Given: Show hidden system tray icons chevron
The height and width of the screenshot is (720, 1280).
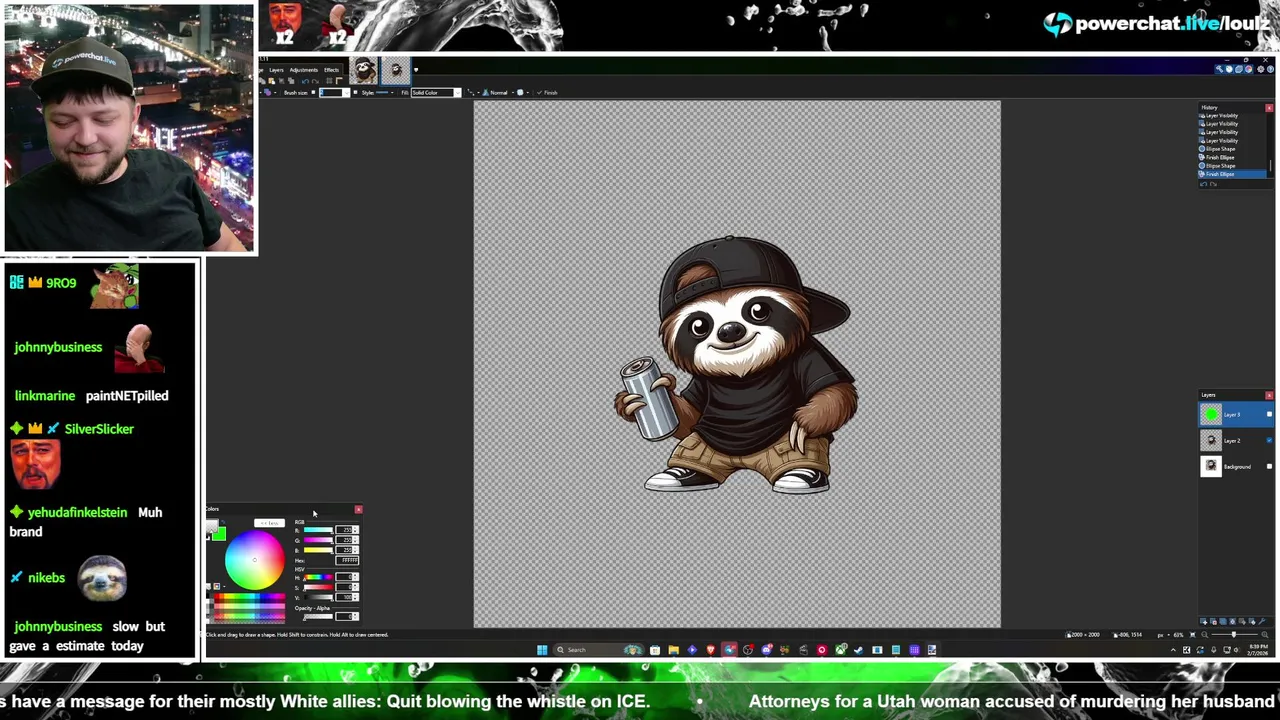Looking at the screenshot, I should click(x=1173, y=650).
